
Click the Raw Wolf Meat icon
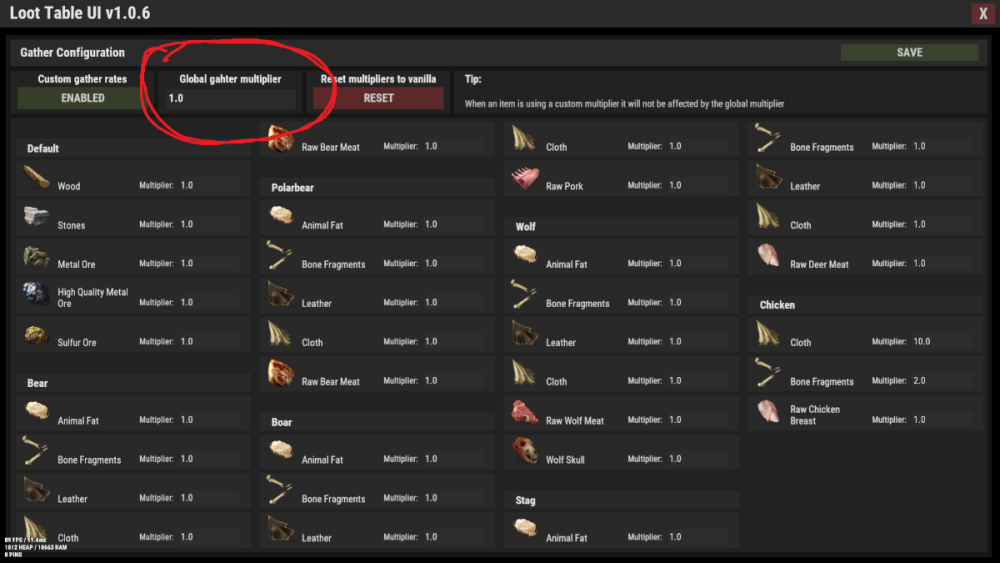[525, 412]
